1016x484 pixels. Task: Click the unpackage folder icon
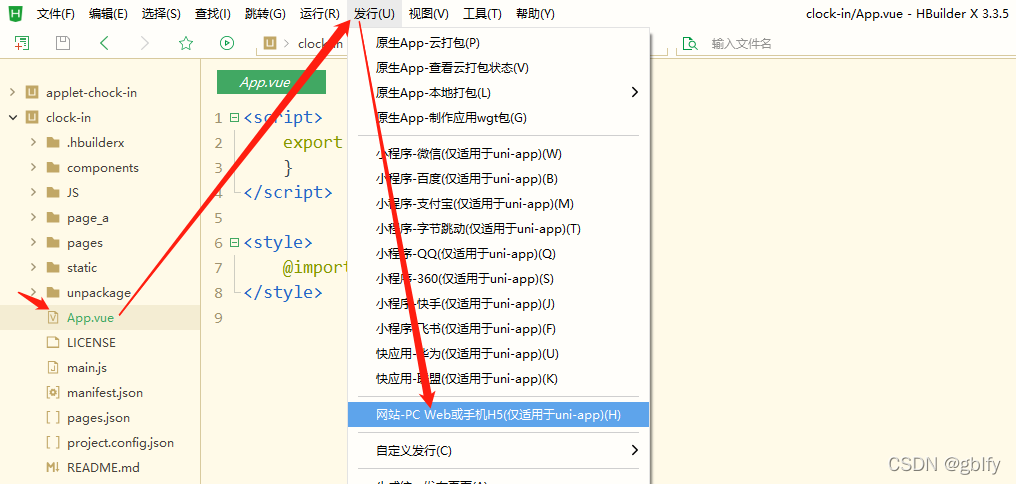click(53, 293)
